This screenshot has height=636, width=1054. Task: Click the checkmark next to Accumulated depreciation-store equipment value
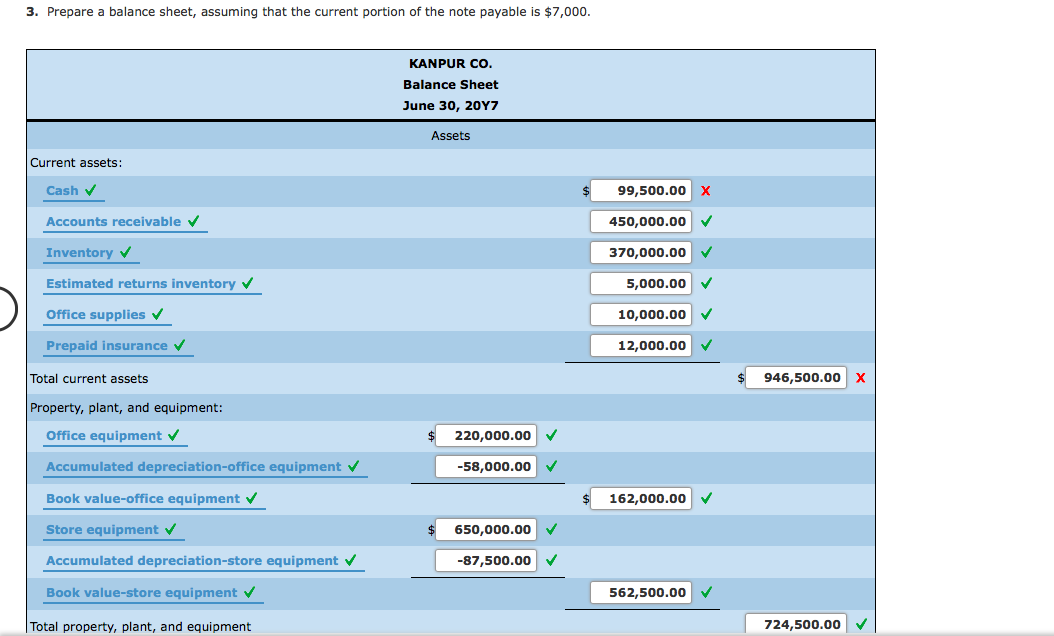coord(551,560)
